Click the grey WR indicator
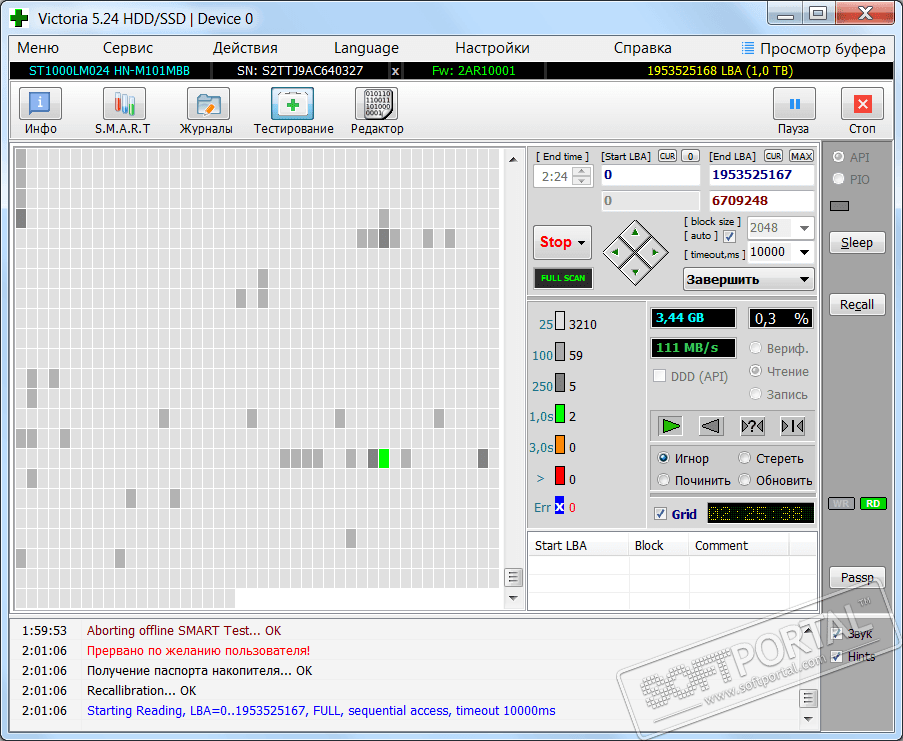 coord(841,503)
